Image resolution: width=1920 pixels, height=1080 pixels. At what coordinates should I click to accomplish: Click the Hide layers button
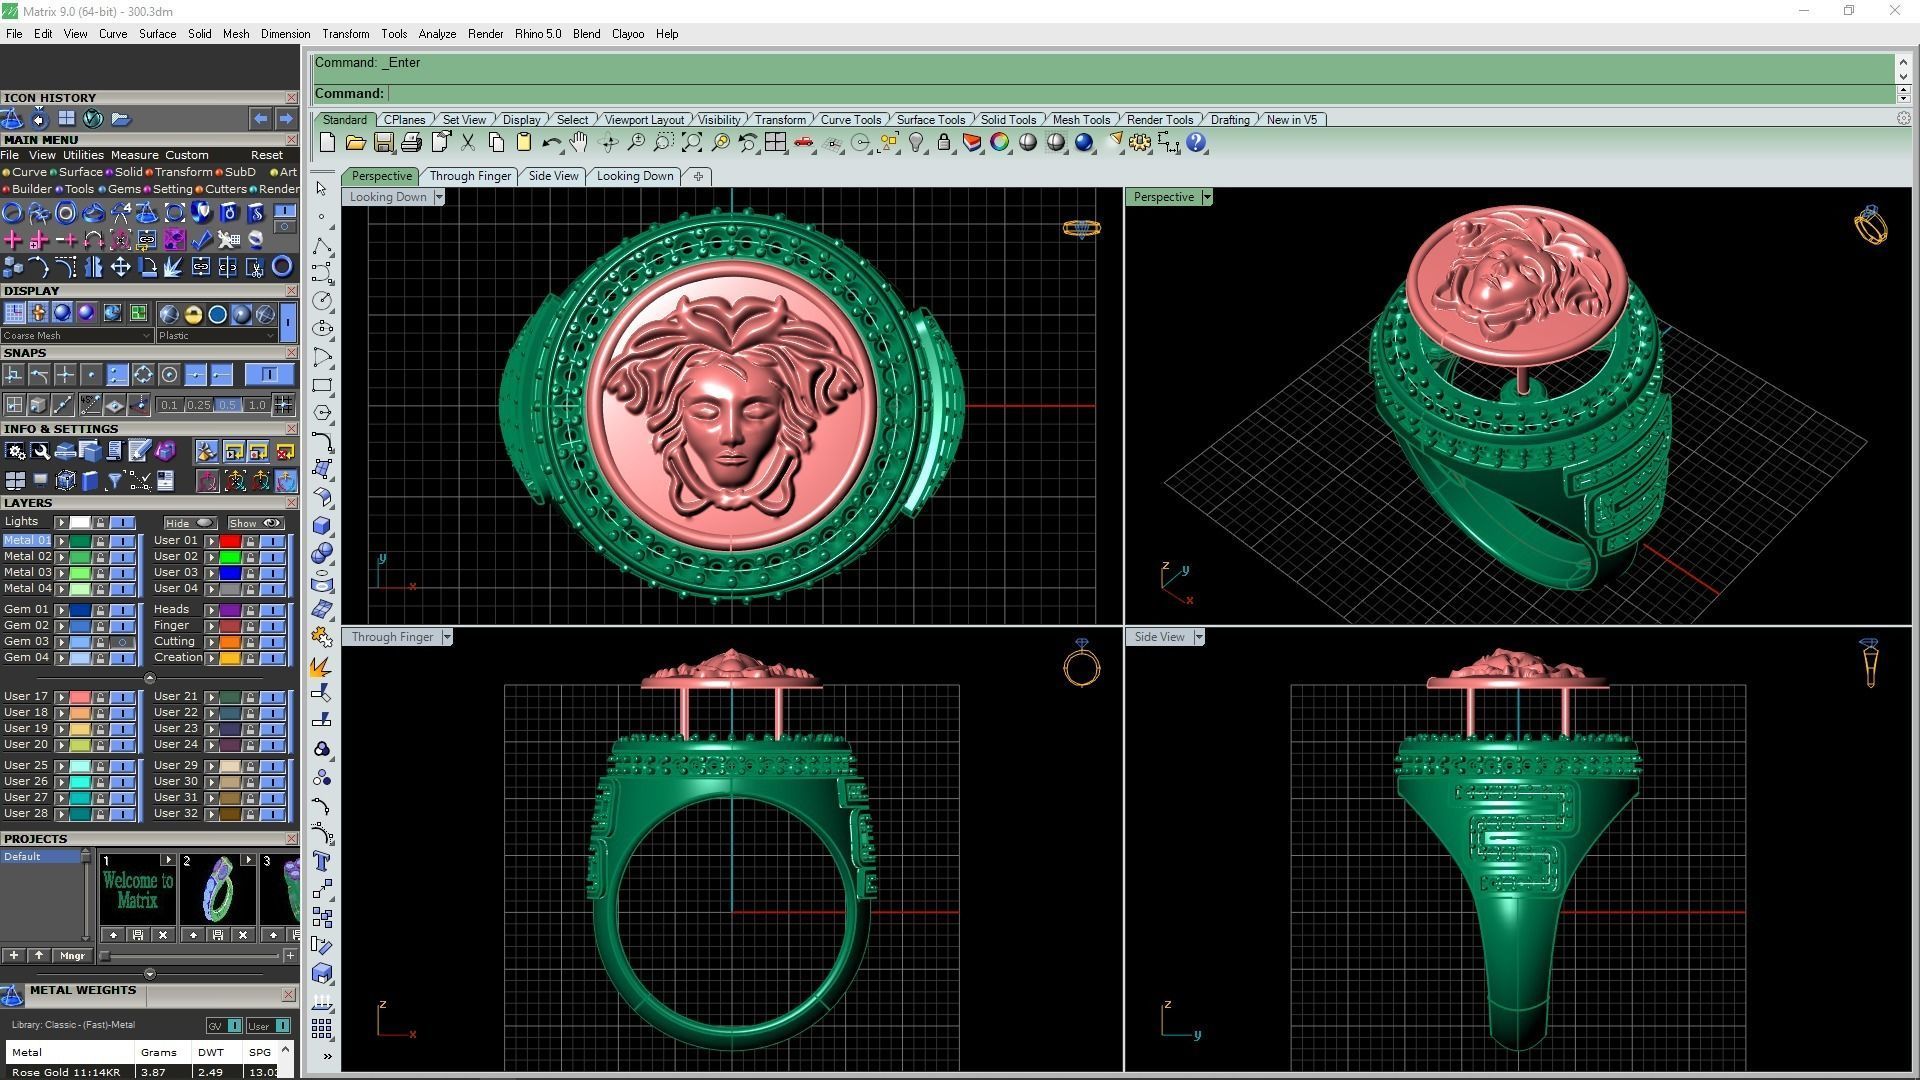190,523
